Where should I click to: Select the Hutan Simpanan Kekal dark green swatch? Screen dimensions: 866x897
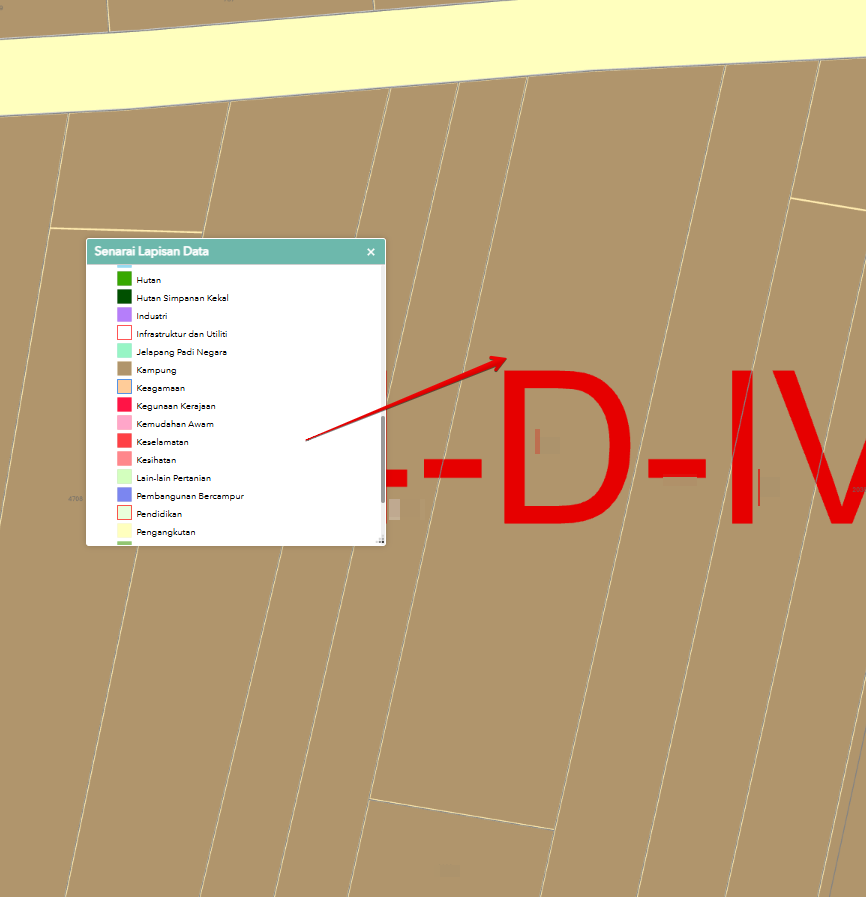(x=124, y=297)
